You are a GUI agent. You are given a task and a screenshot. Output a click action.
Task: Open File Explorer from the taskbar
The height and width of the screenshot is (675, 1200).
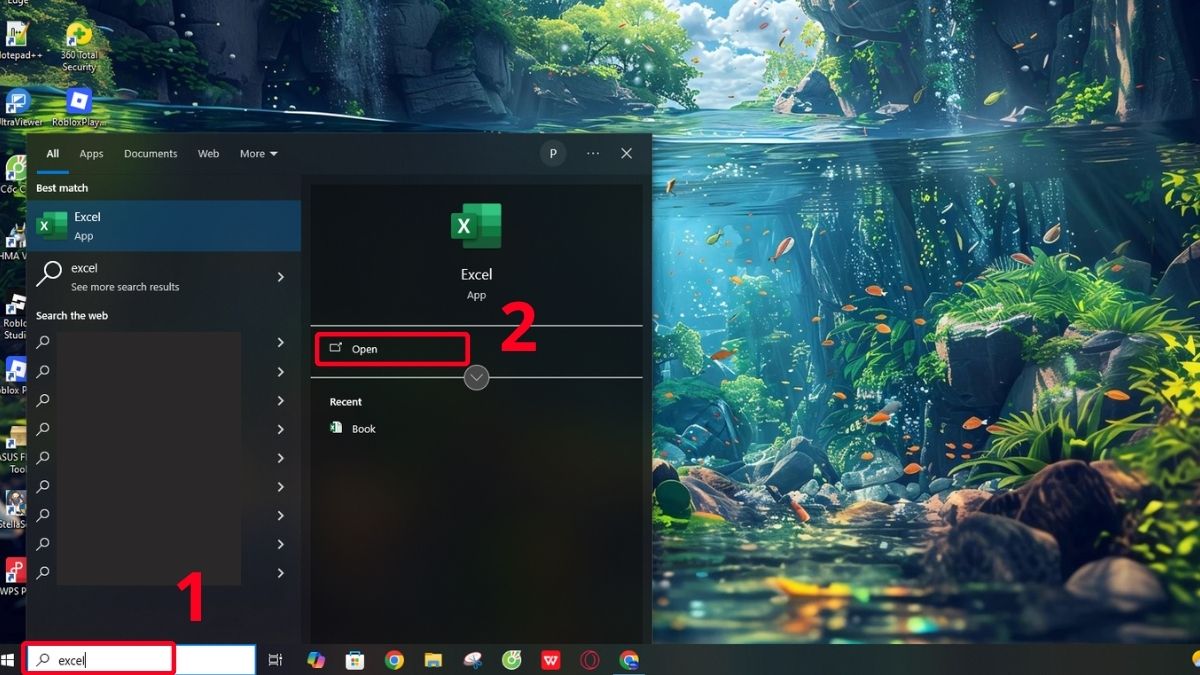pos(433,660)
